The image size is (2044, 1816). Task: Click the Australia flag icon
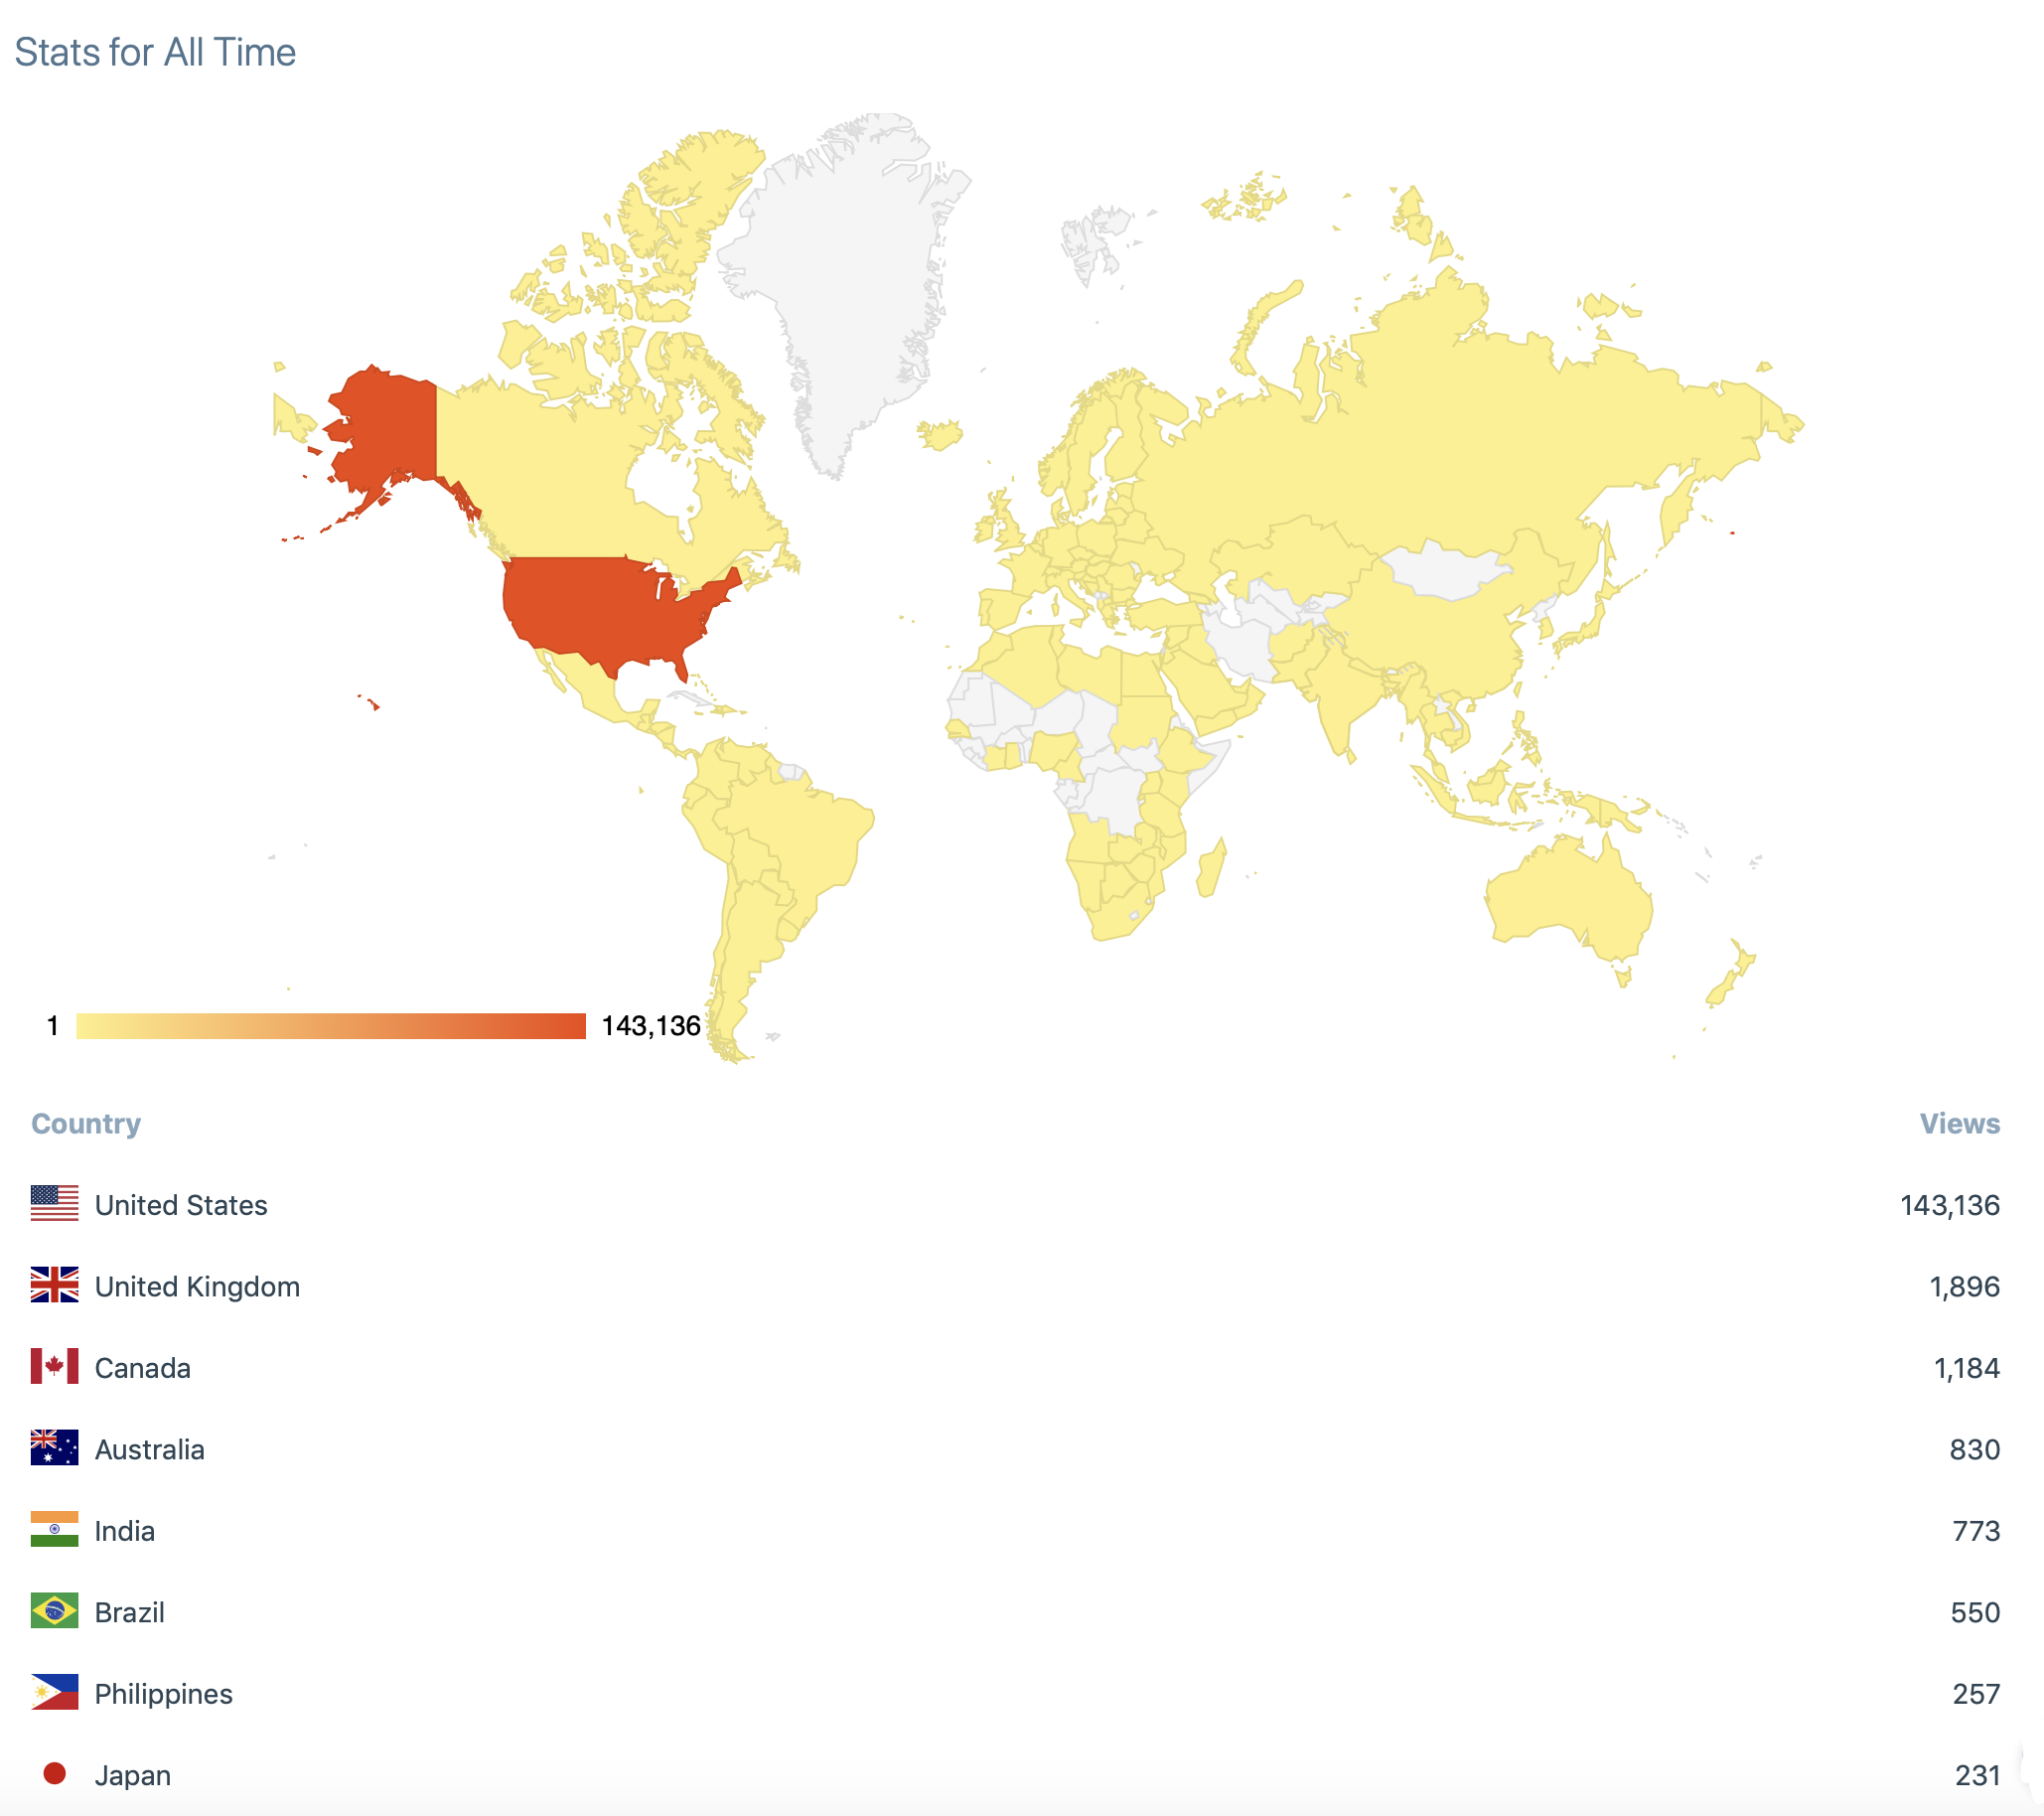point(54,1448)
